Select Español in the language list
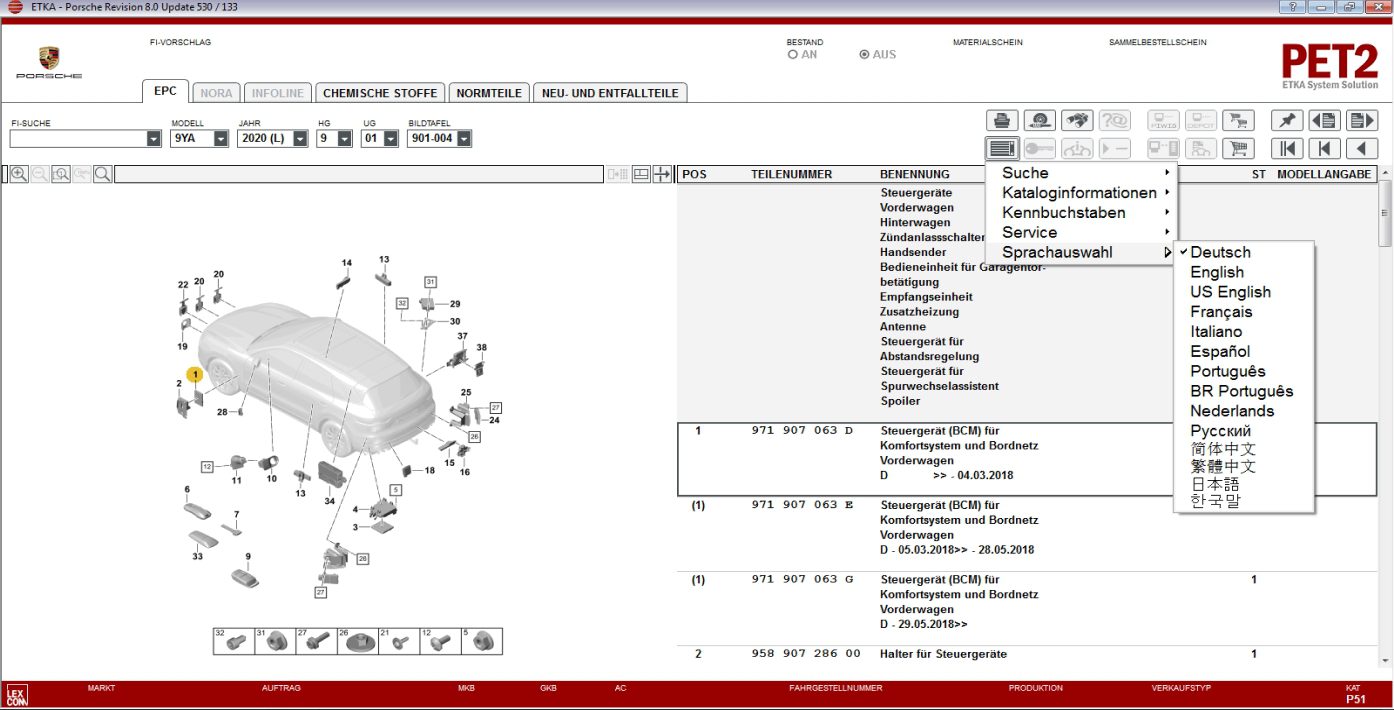This screenshot has height=710, width=1394. click(1220, 351)
